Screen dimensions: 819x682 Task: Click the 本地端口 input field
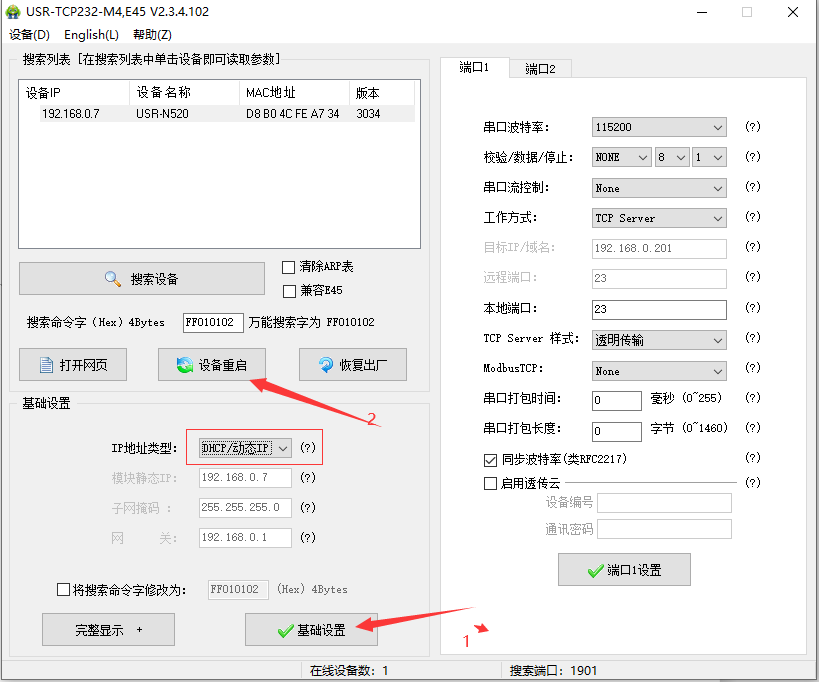[x=659, y=310]
